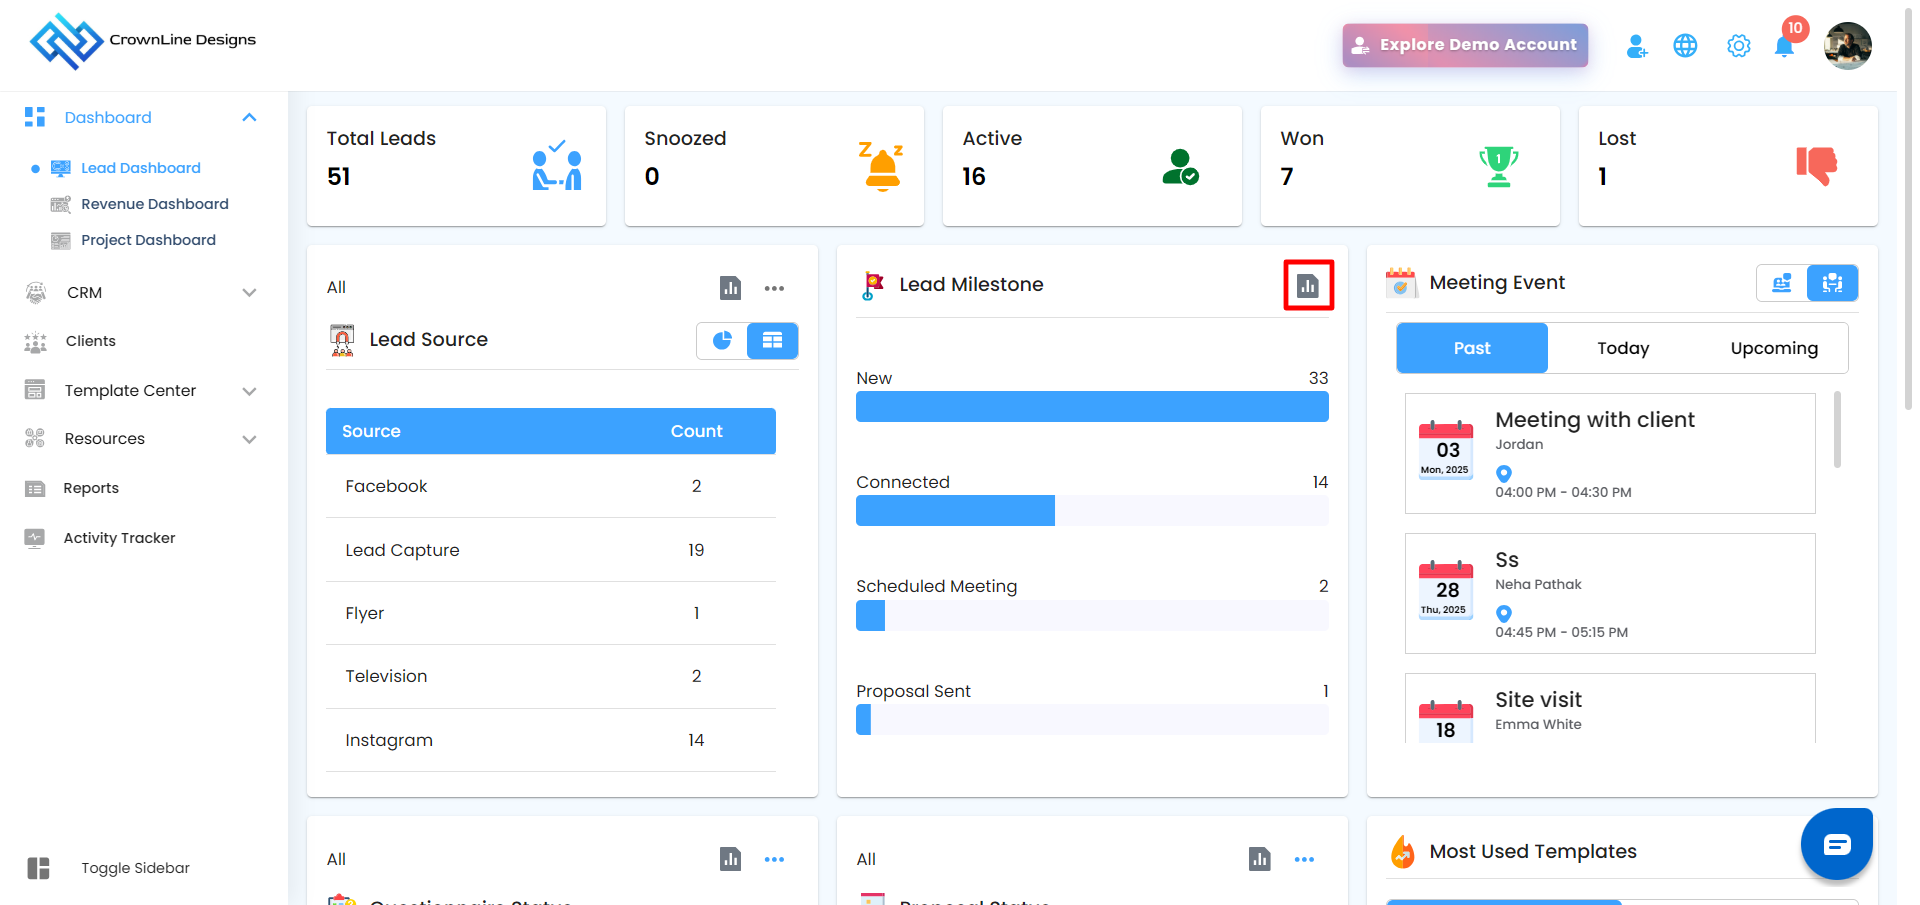Click the Explore Demo Account button

pos(1465,45)
